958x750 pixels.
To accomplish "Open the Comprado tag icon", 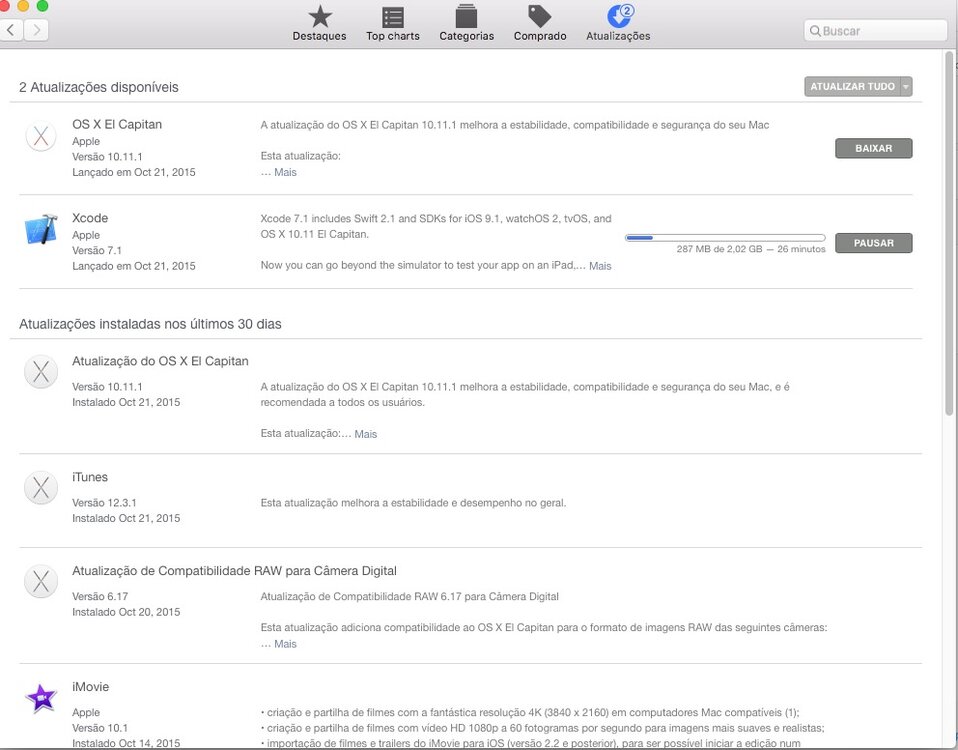I will coord(540,17).
